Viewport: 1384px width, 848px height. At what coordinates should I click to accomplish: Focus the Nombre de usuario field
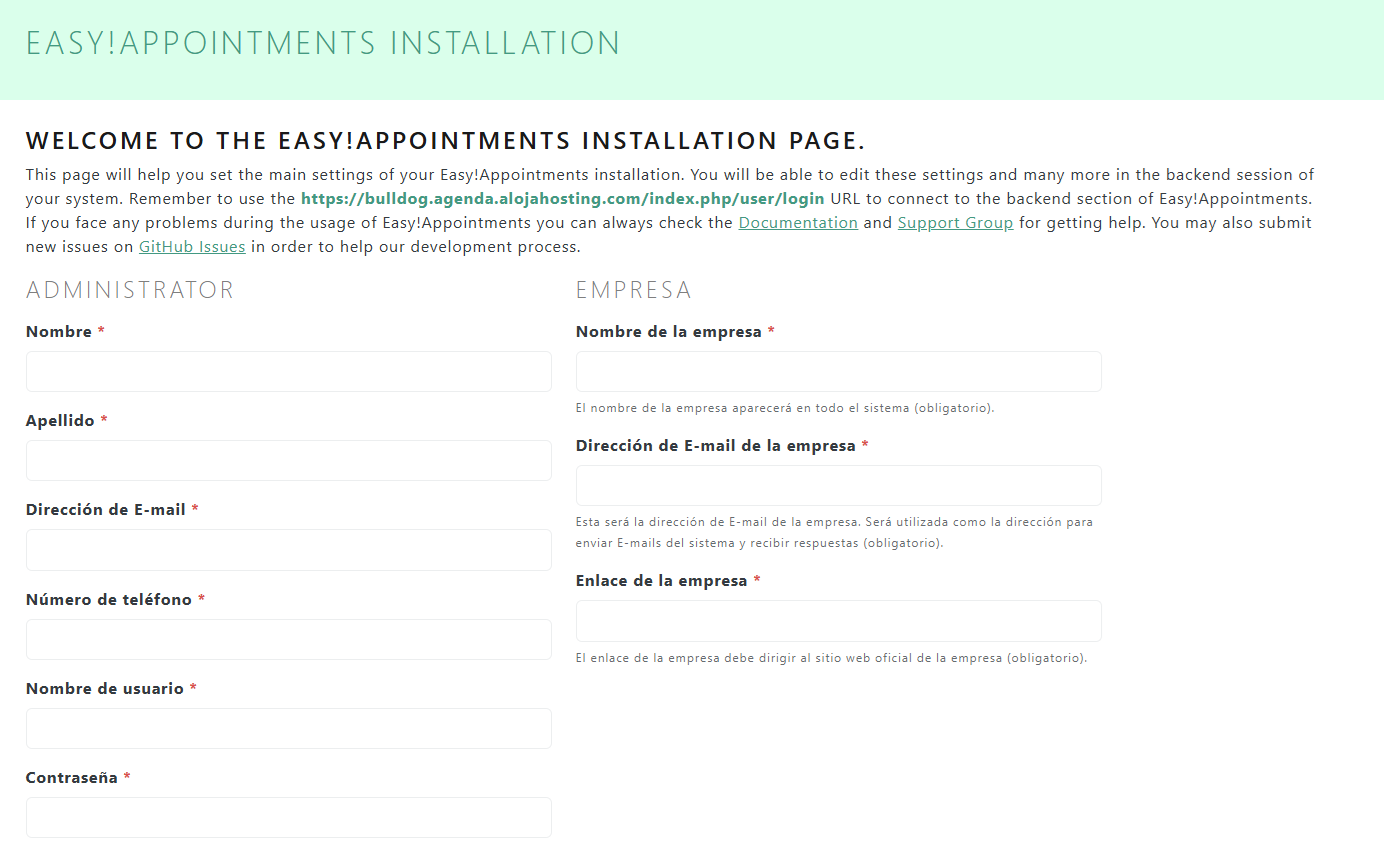[x=288, y=728]
